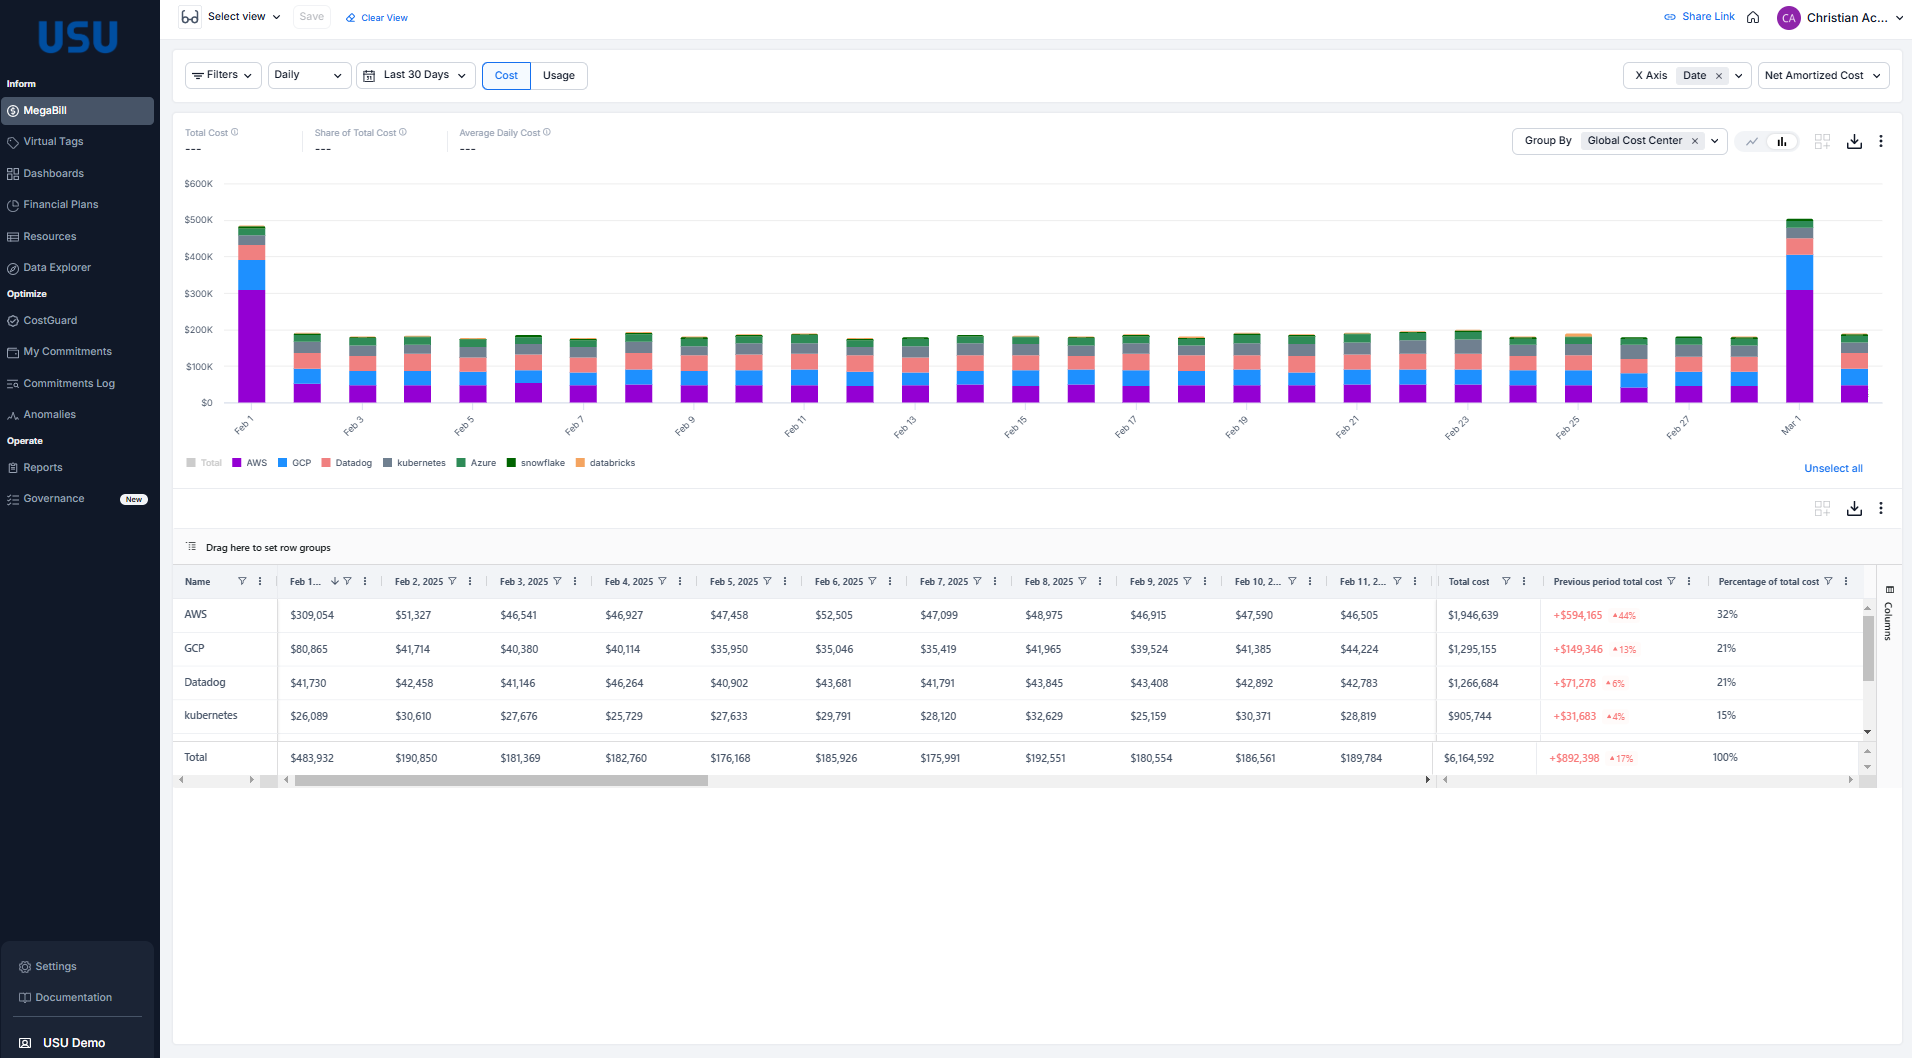Click the Resources sidebar icon

coord(13,237)
